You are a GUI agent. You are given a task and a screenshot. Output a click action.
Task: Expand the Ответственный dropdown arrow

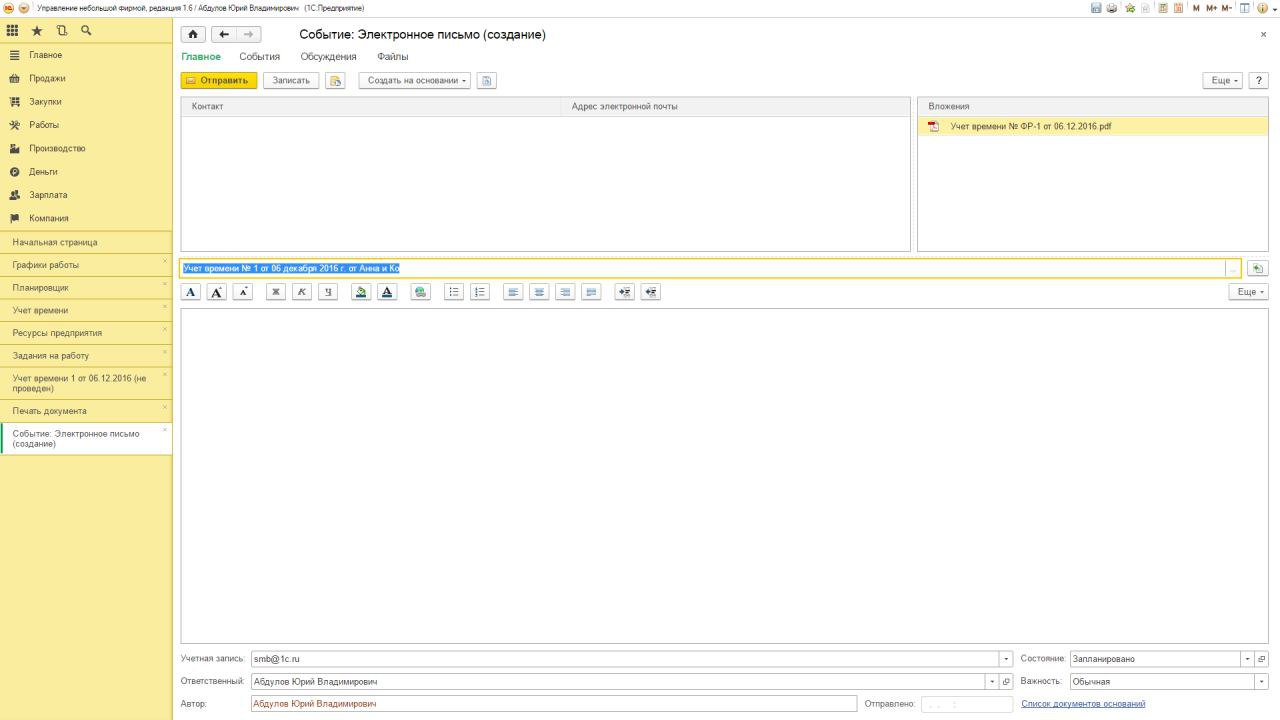pyautogui.click(x=992, y=682)
